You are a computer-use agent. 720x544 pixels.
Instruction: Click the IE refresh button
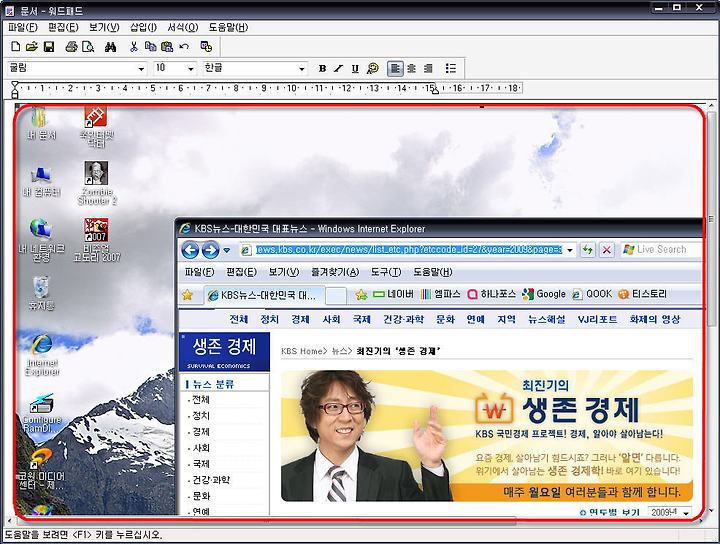pyautogui.click(x=587, y=250)
